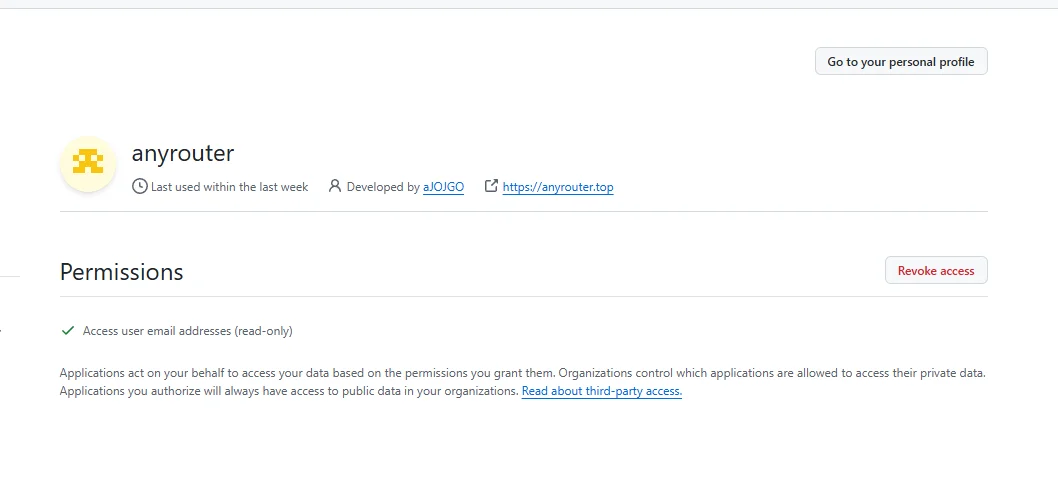
Task: Click Applications you authorize will always sentence
Action: pos(290,392)
